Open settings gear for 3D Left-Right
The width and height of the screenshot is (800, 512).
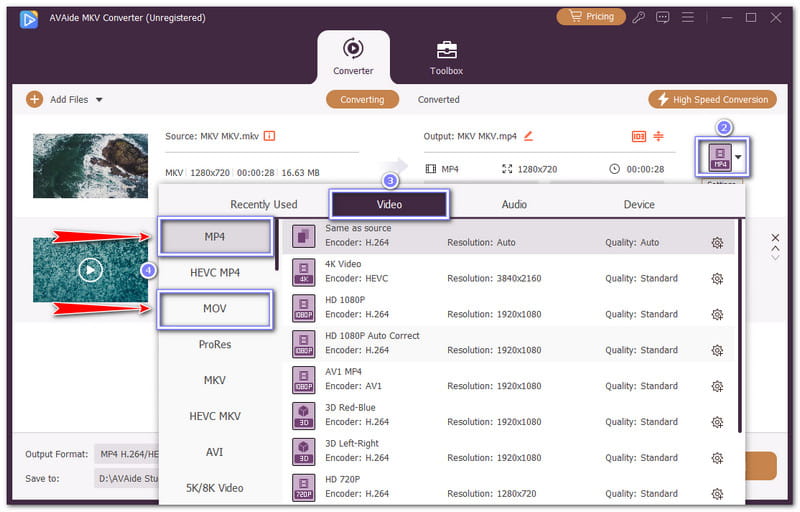coord(717,458)
